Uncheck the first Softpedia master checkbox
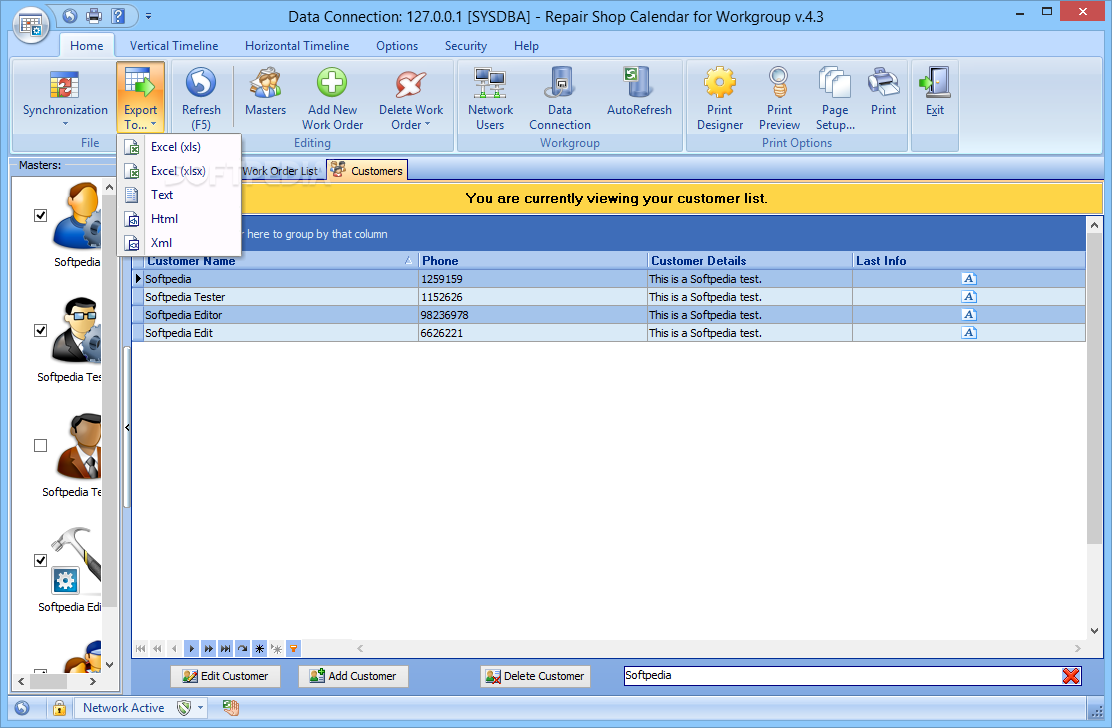Image resolution: width=1112 pixels, height=728 pixels. [x=40, y=215]
